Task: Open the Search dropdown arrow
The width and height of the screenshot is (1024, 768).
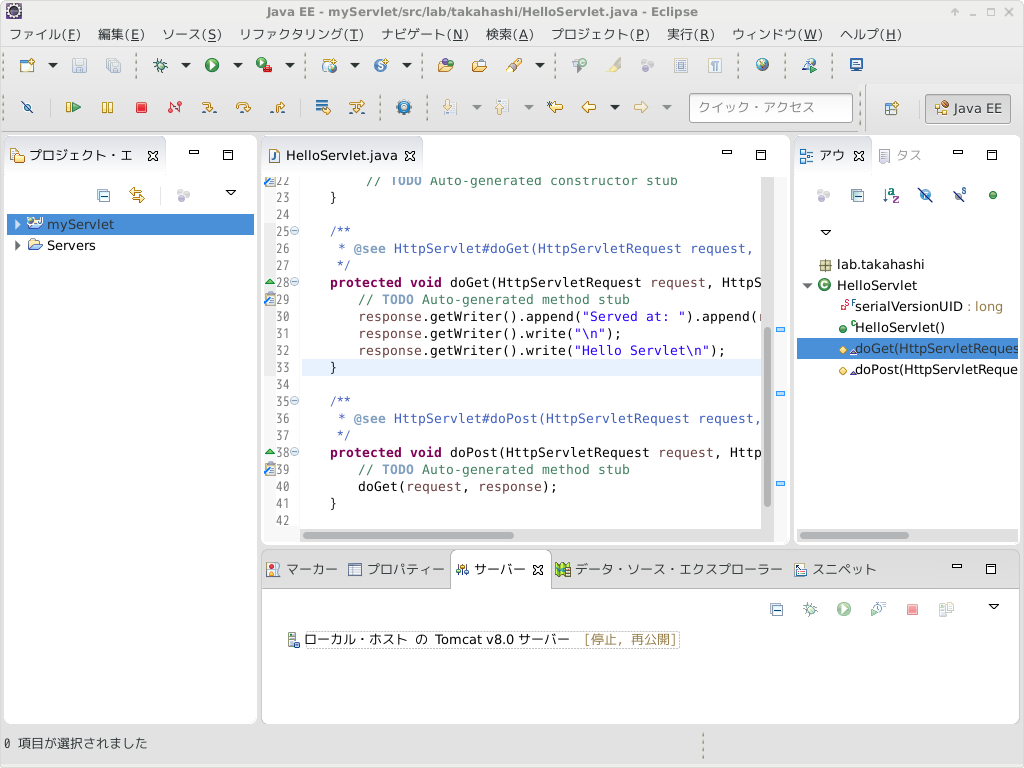Action: point(539,65)
